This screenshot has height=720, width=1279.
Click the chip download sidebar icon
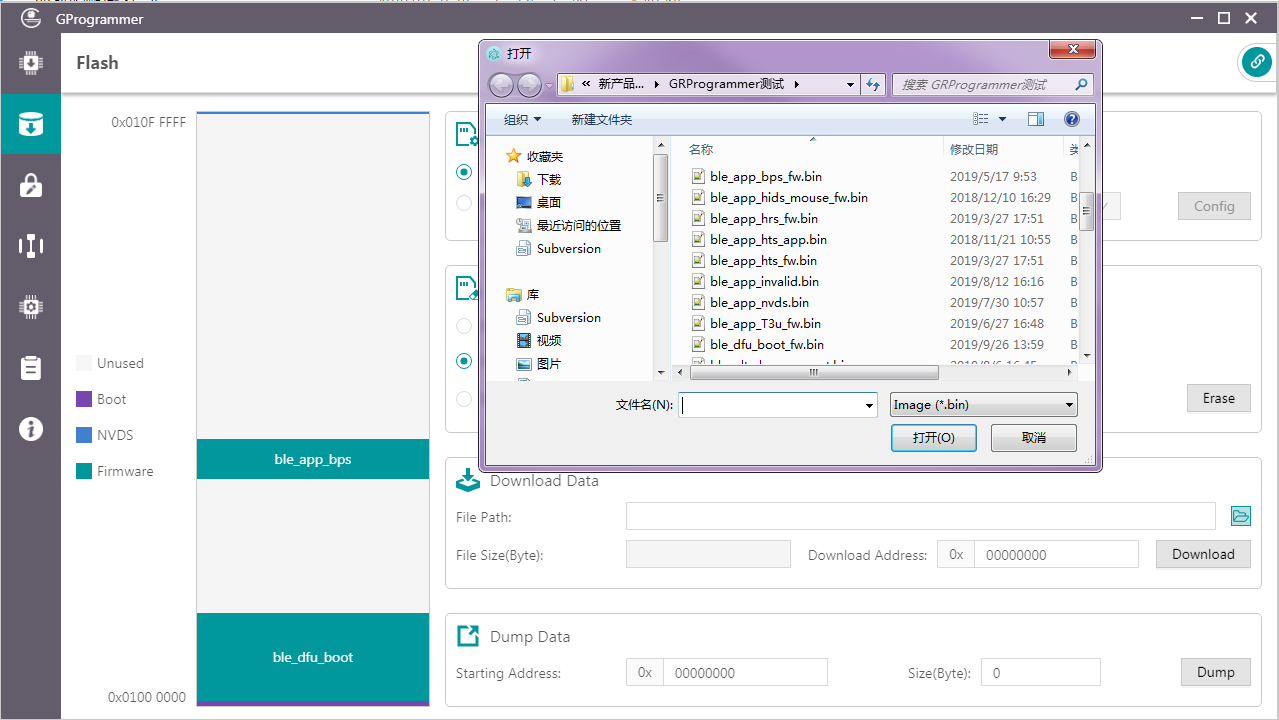[30, 64]
